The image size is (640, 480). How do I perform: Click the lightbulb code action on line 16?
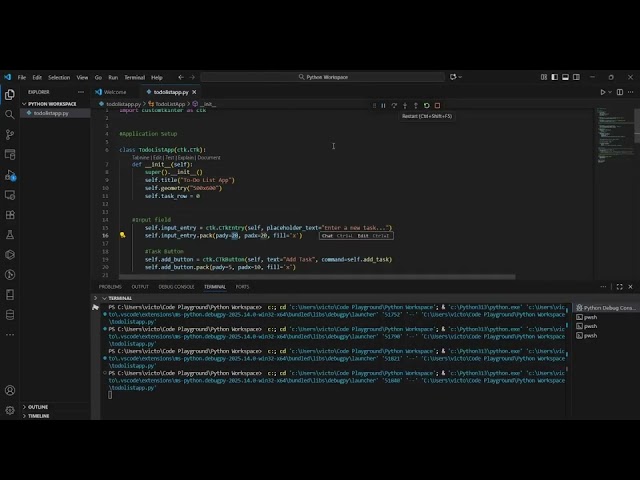(x=122, y=235)
